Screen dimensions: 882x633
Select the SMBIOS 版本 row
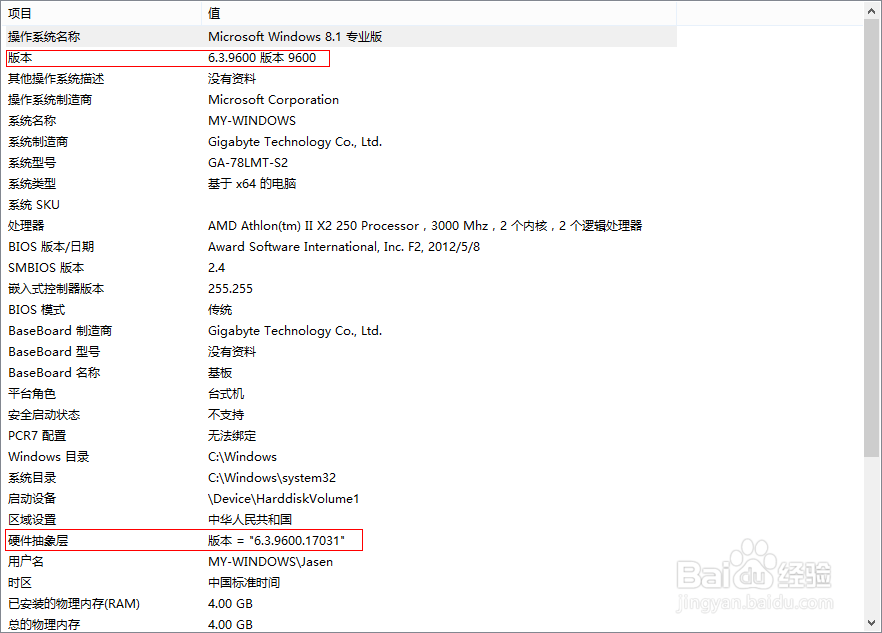tap(339, 268)
